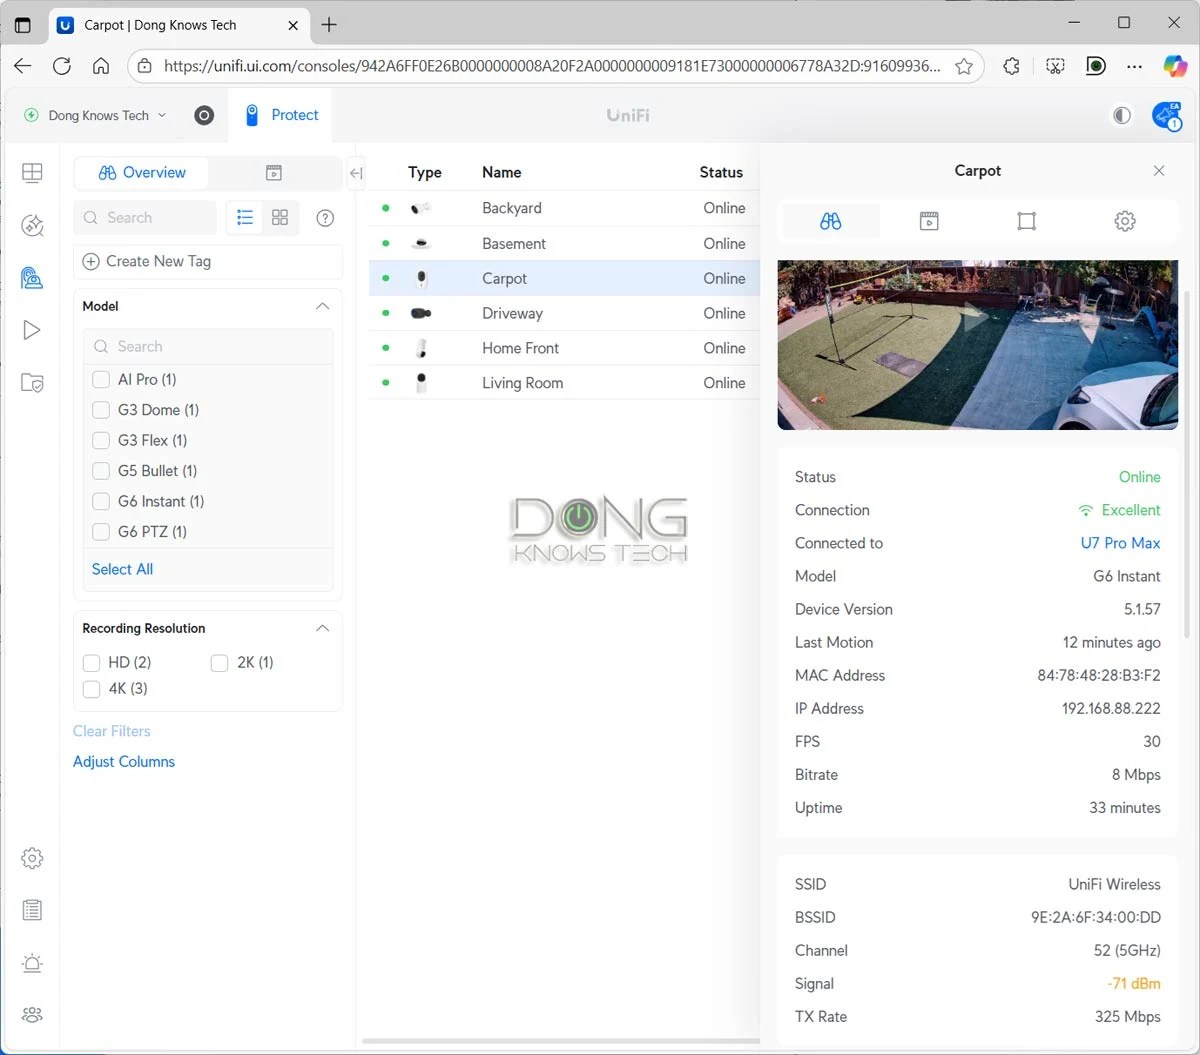Check the G3 Dome model filter

(x=101, y=410)
